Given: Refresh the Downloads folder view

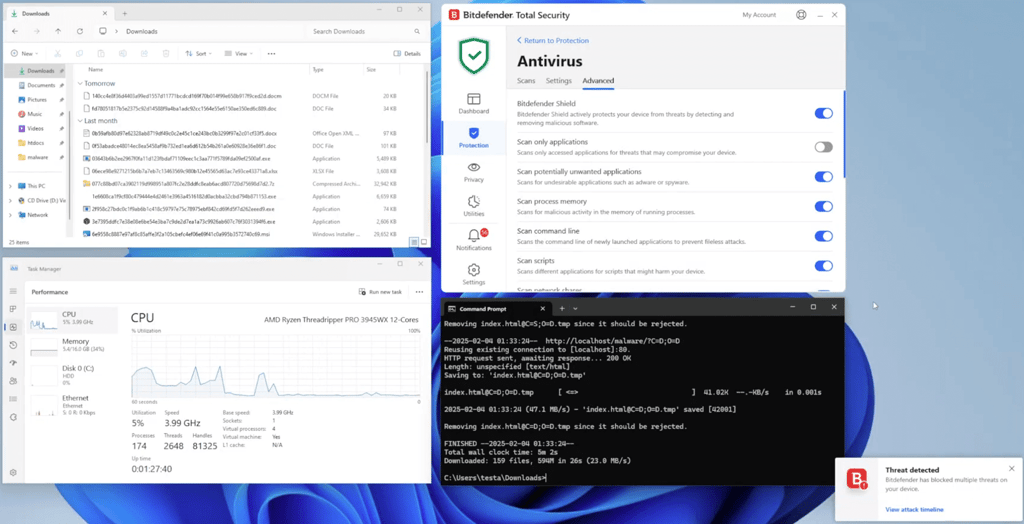Looking at the screenshot, I should click(x=80, y=31).
